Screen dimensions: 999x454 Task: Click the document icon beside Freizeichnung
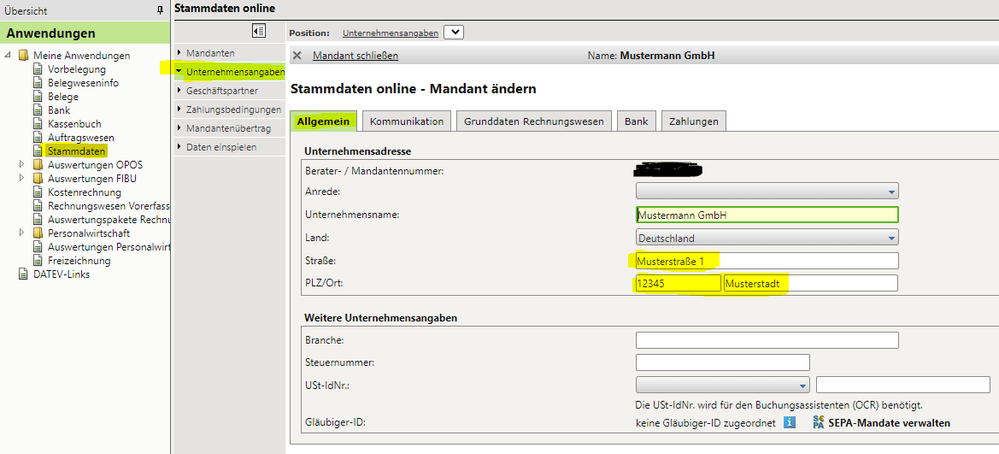(x=38, y=261)
